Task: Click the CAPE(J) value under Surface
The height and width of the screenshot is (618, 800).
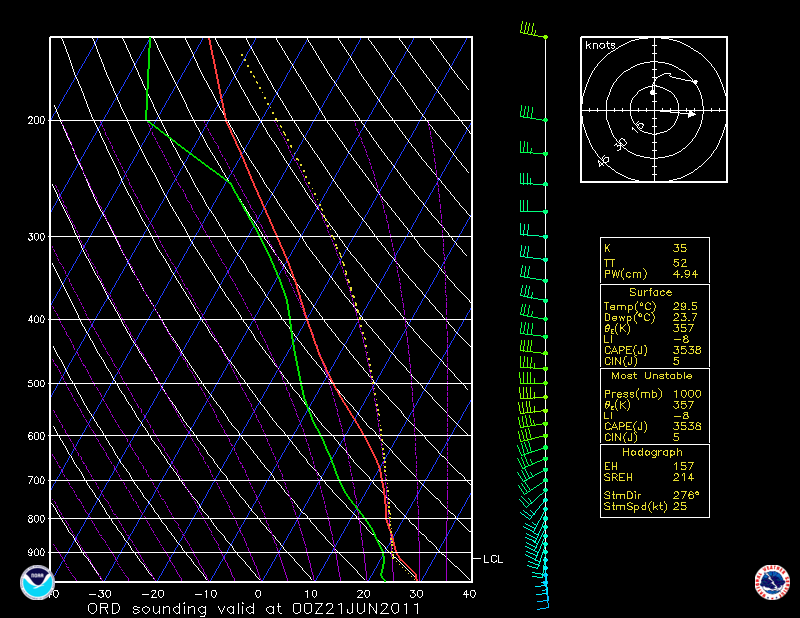Action: click(x=687, y=351)
